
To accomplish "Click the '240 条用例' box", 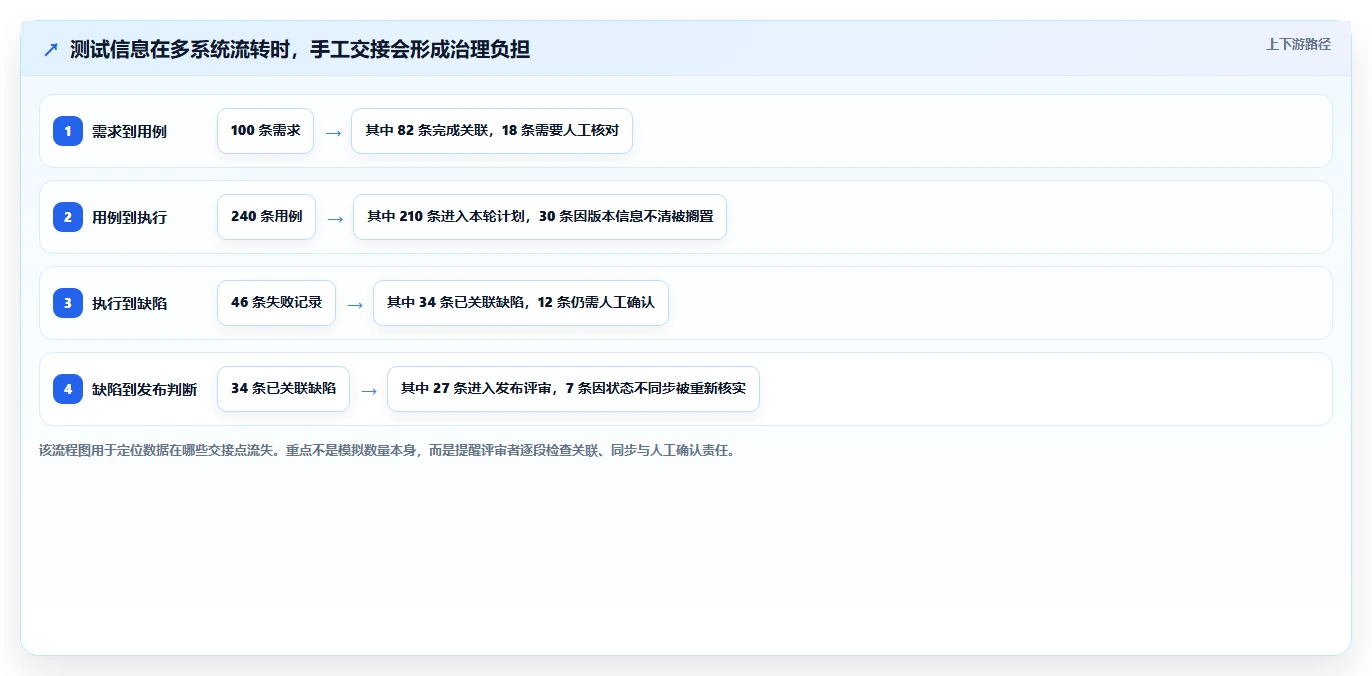I will pos(266,217).
